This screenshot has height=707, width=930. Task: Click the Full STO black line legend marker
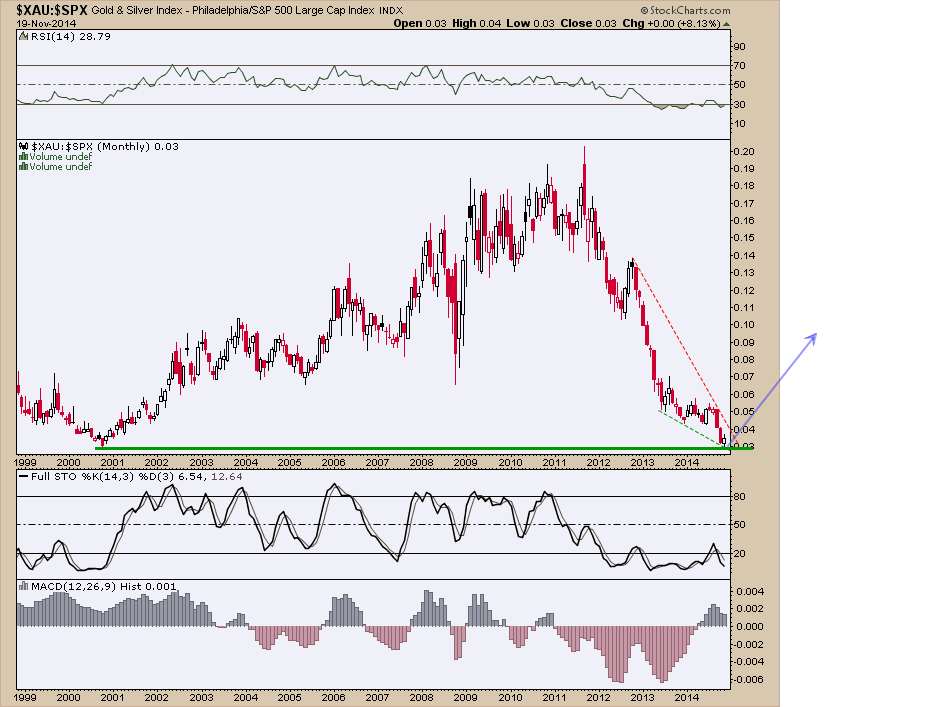23,477
